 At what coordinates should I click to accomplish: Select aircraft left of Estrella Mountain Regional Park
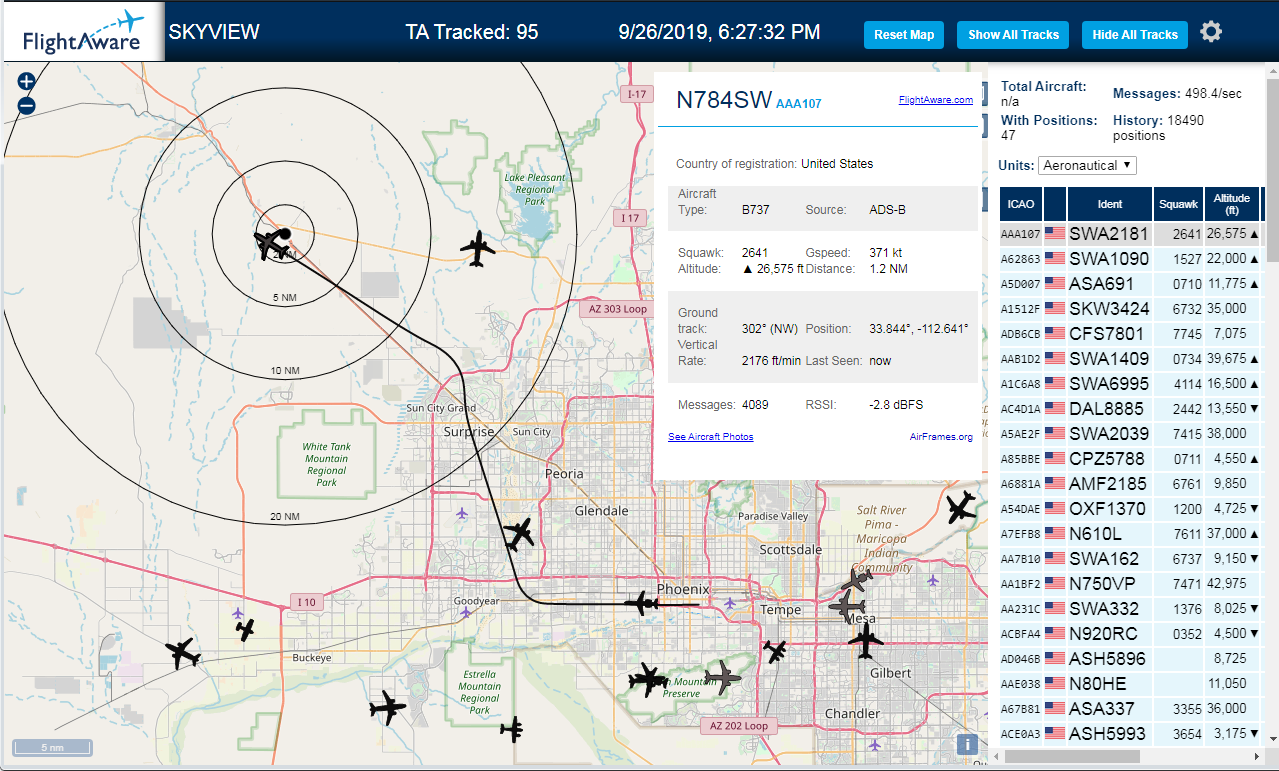pos(387,709)
